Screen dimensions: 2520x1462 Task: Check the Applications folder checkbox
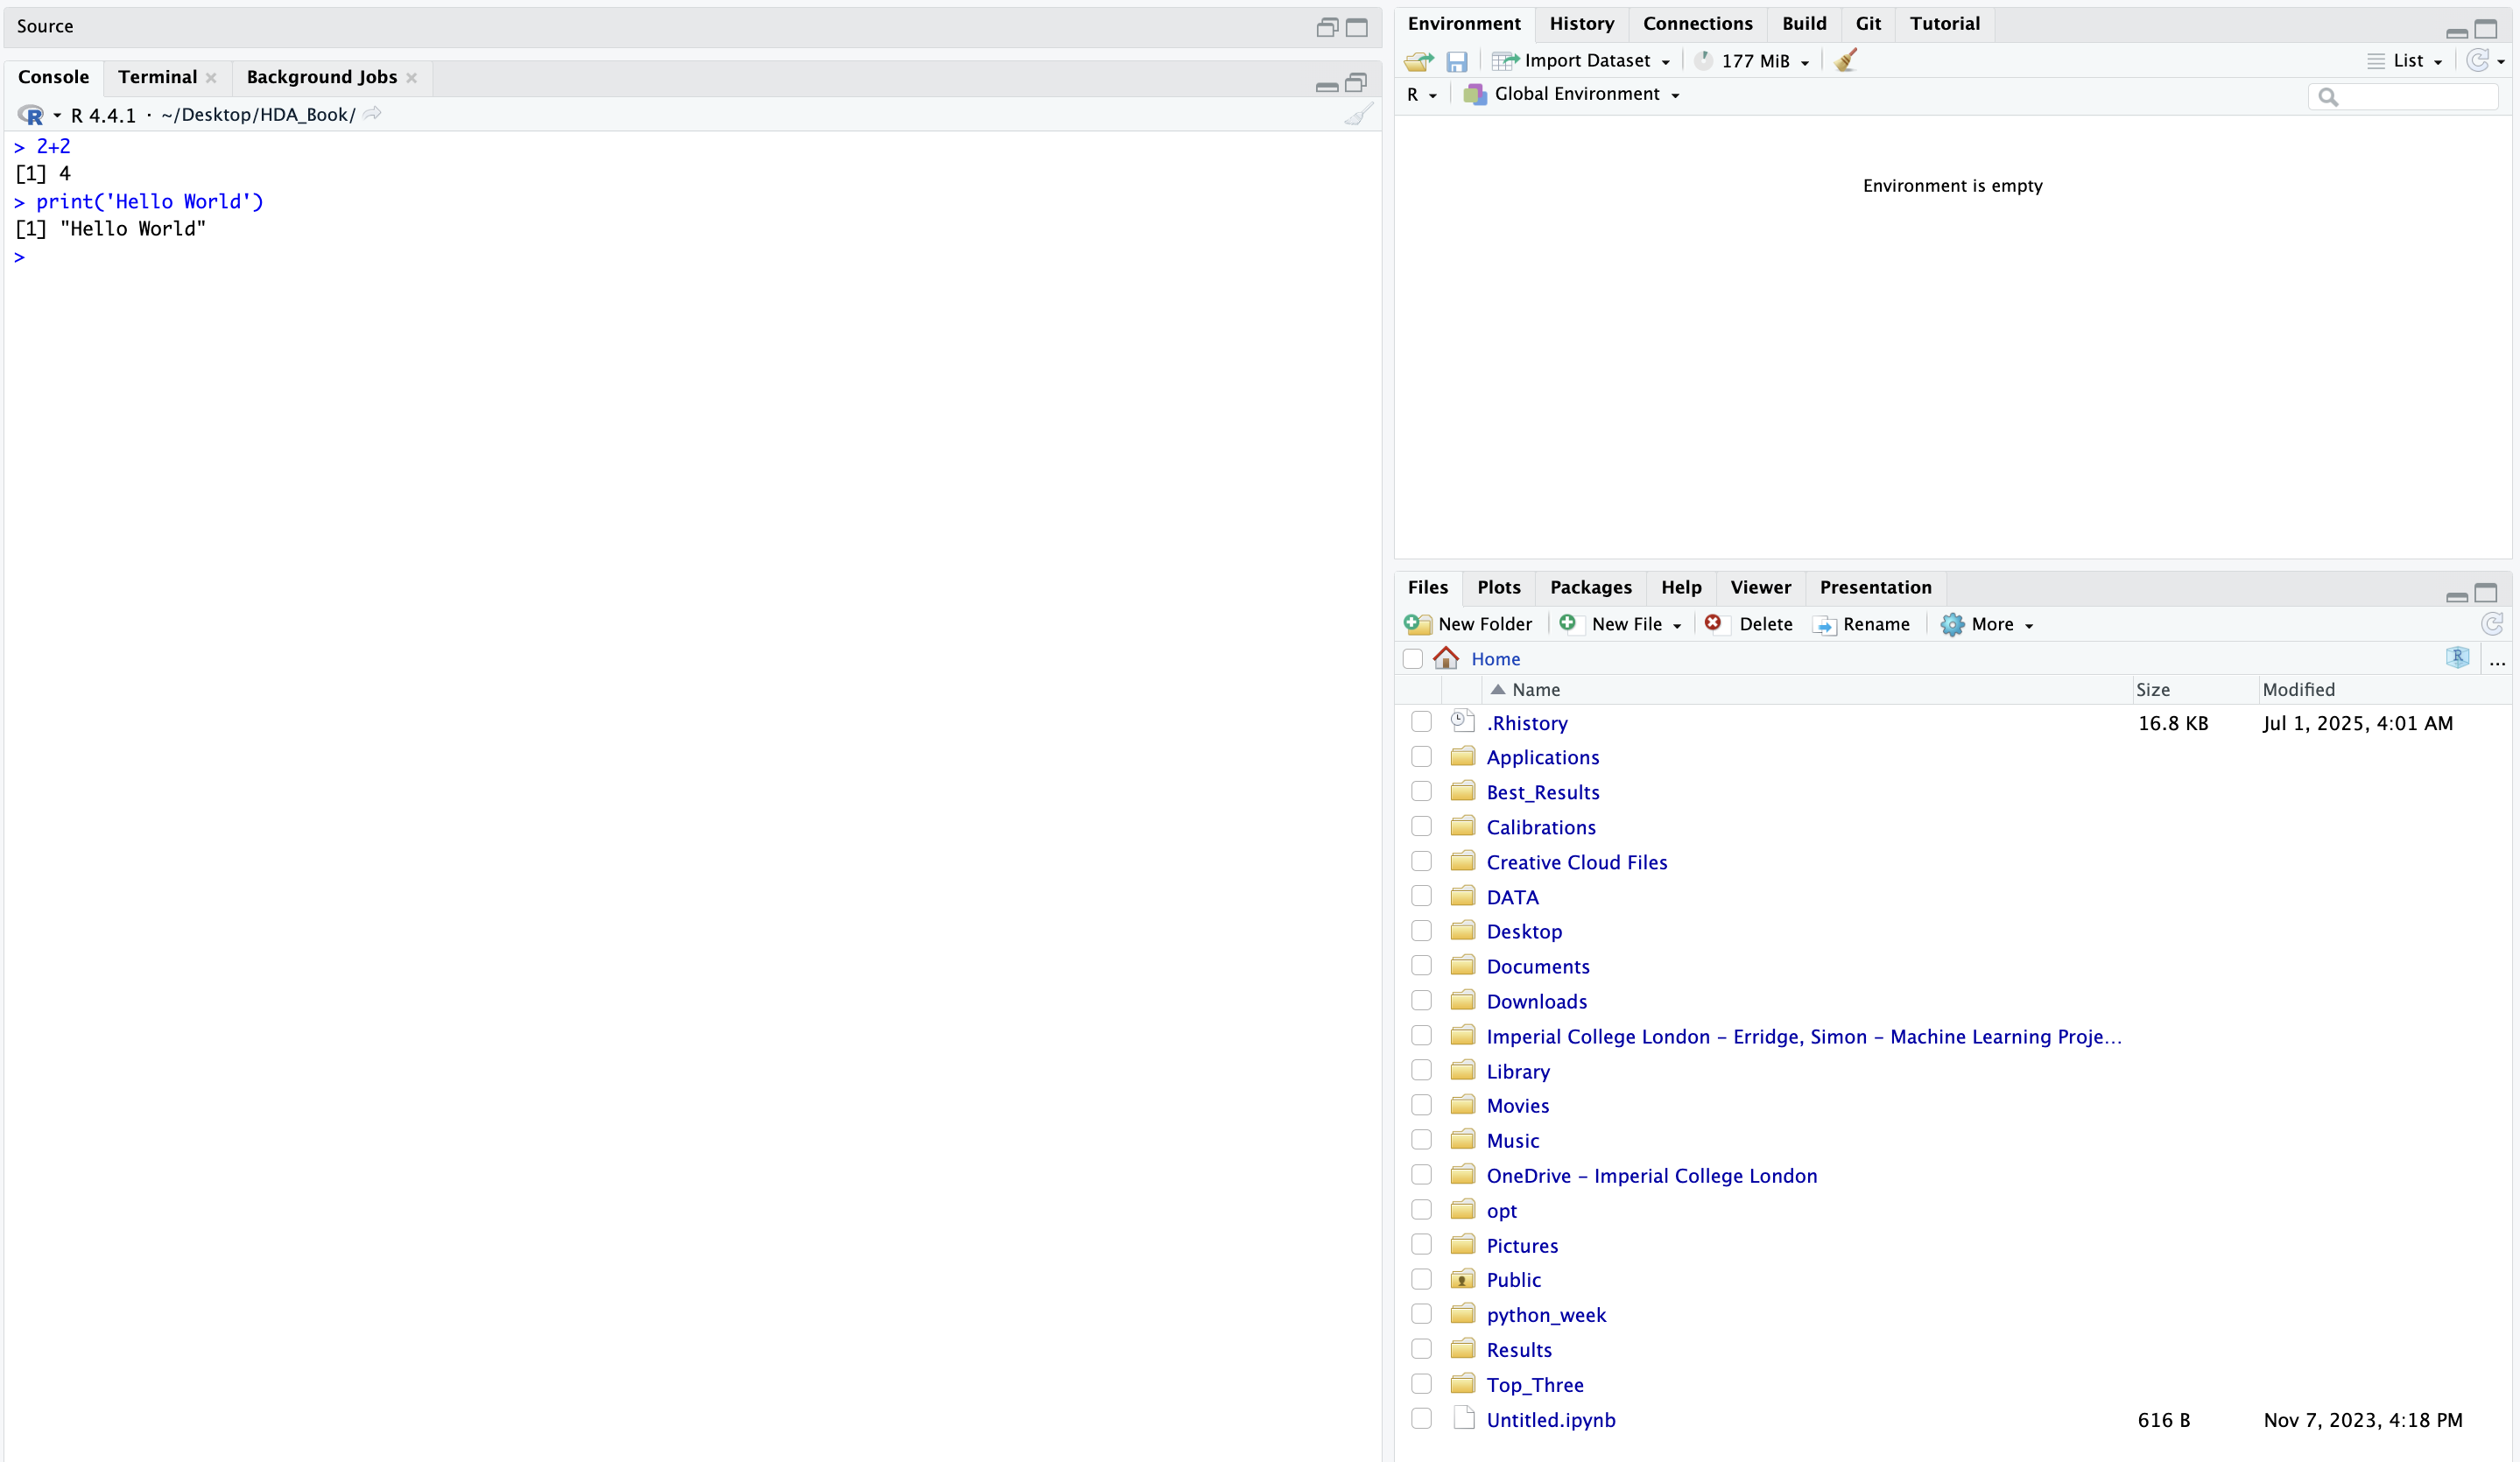[x=1421, y=757]
